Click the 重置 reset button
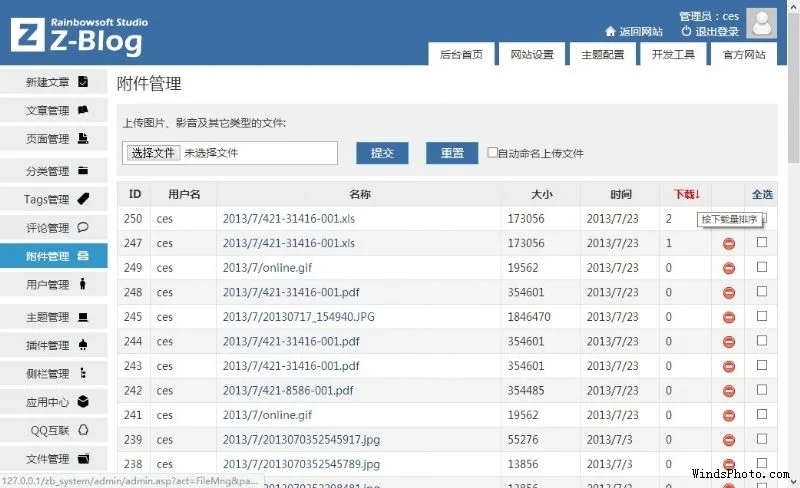The height and width of the screenshot is (488, 800). [452, 153]
